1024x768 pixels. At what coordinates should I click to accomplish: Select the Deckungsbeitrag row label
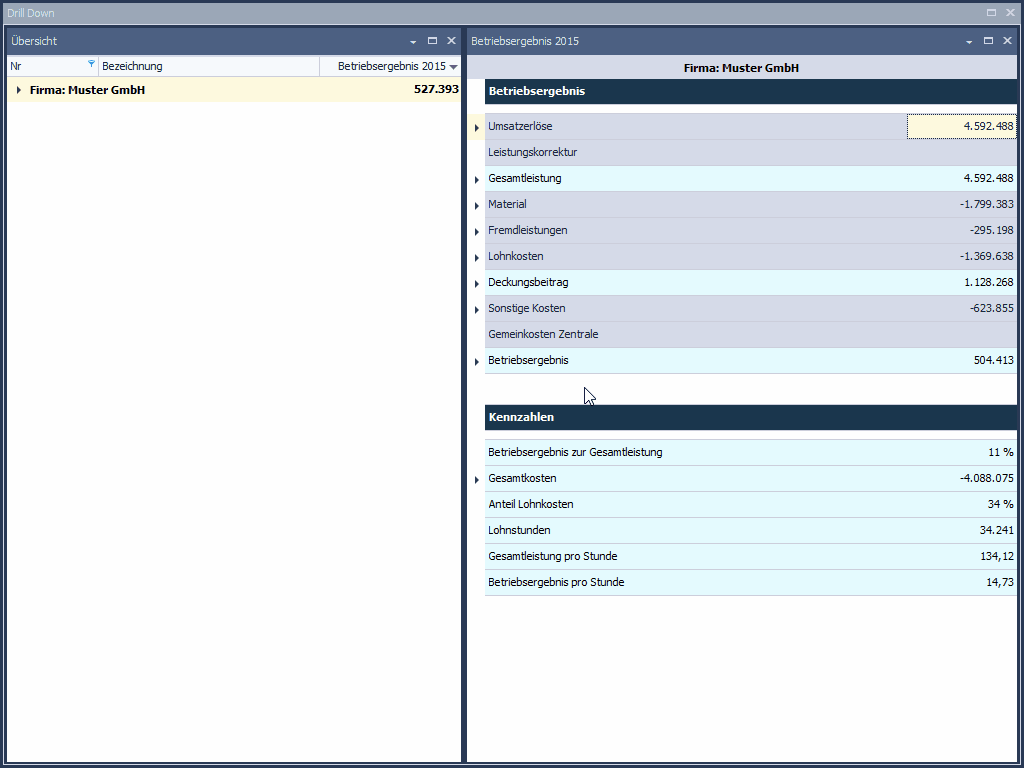[528, 283]
